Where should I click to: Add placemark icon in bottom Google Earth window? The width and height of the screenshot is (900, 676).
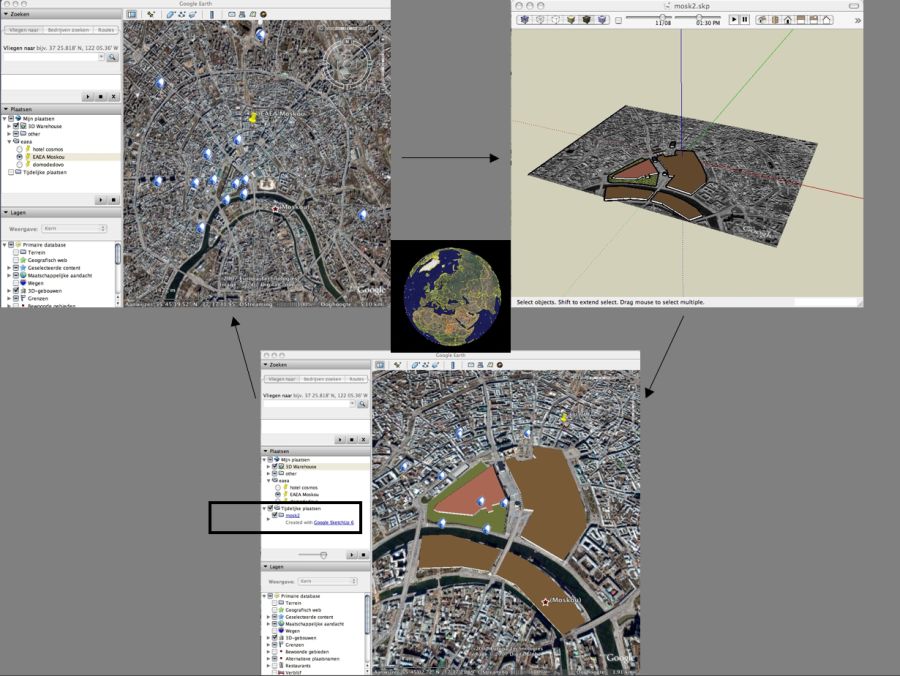click(397, 364)
